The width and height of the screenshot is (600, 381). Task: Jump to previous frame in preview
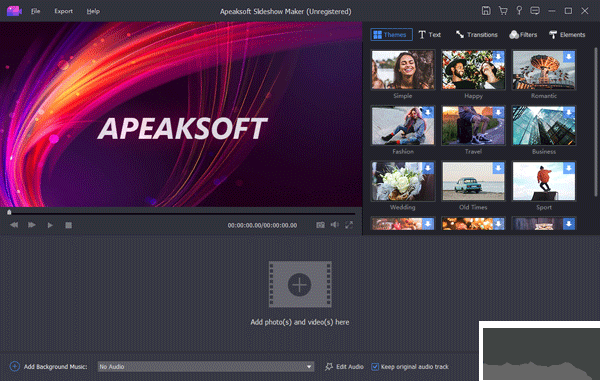tap(14, 225)
